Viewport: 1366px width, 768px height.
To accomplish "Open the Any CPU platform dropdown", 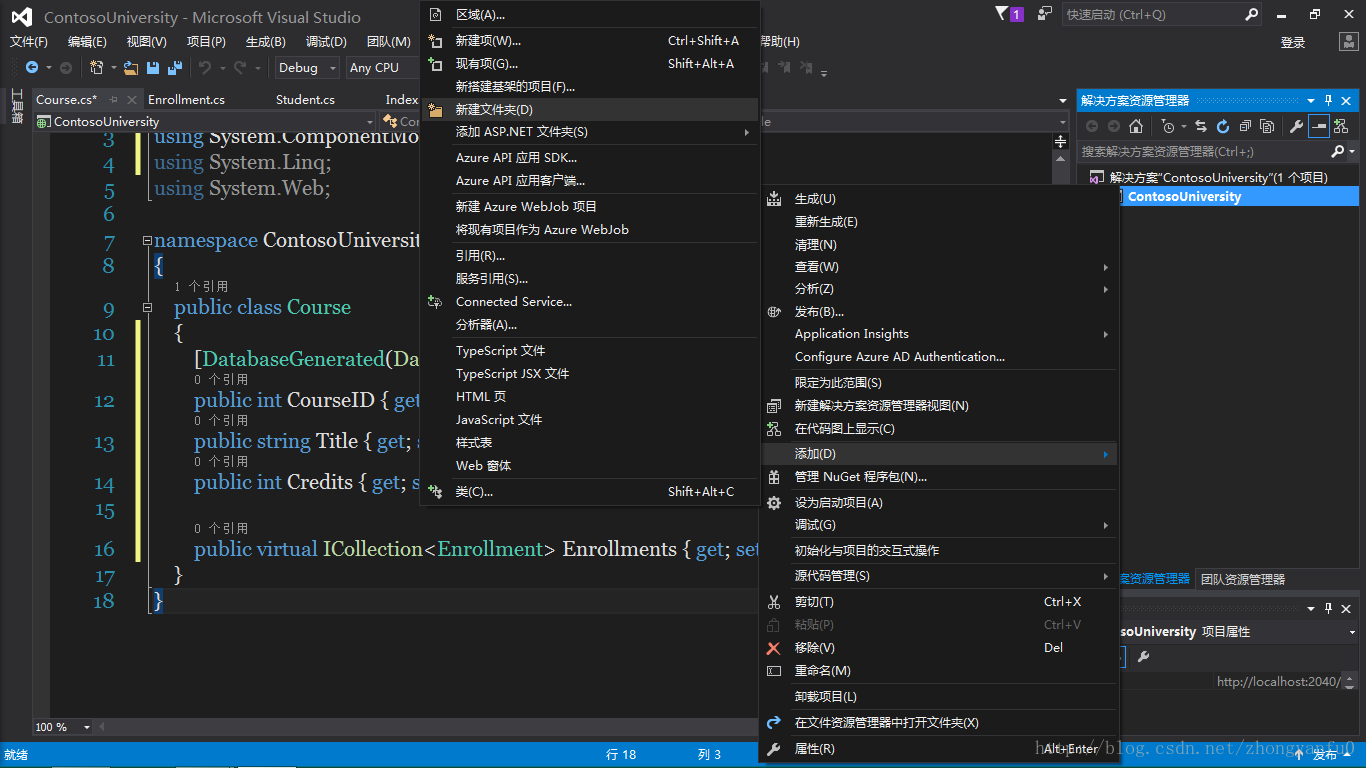I will coord(382,68).
